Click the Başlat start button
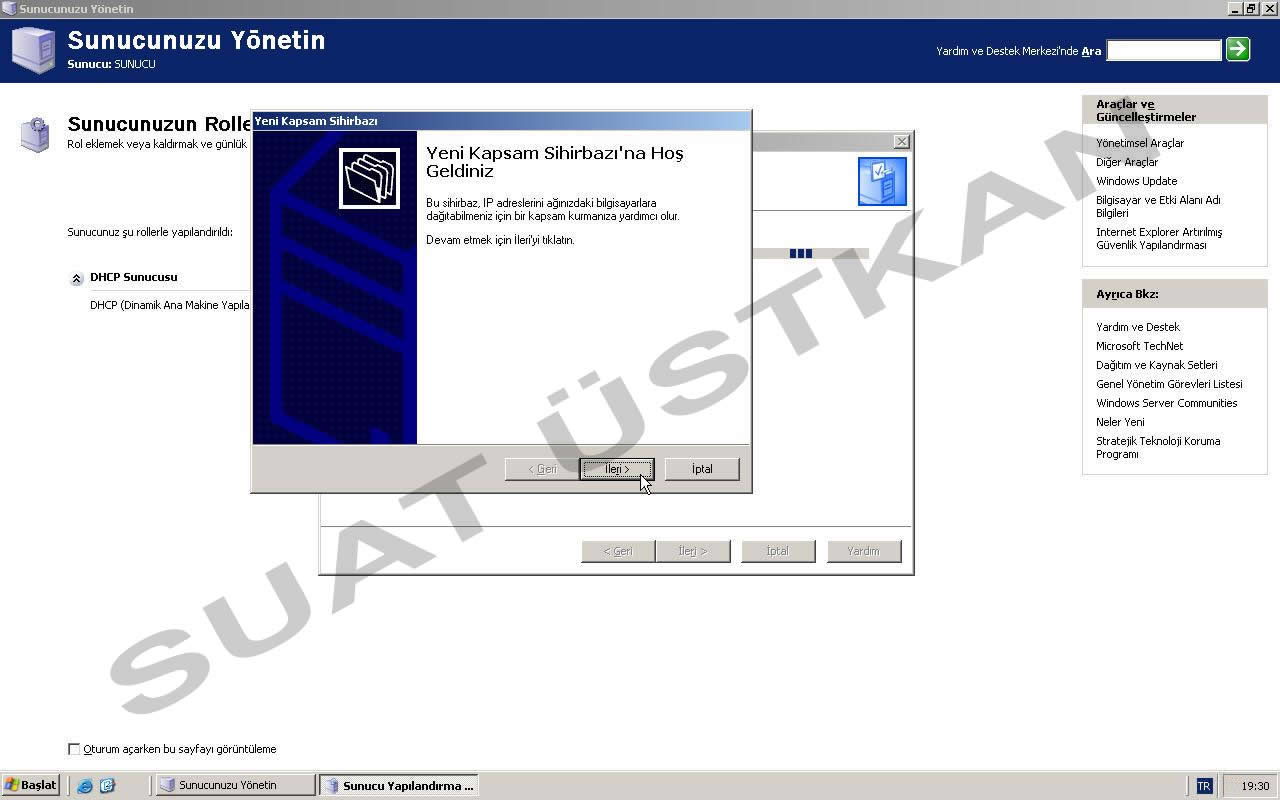Image resolution: width=1280 pixels, height=800 pixels. click(x=31, y=785)
